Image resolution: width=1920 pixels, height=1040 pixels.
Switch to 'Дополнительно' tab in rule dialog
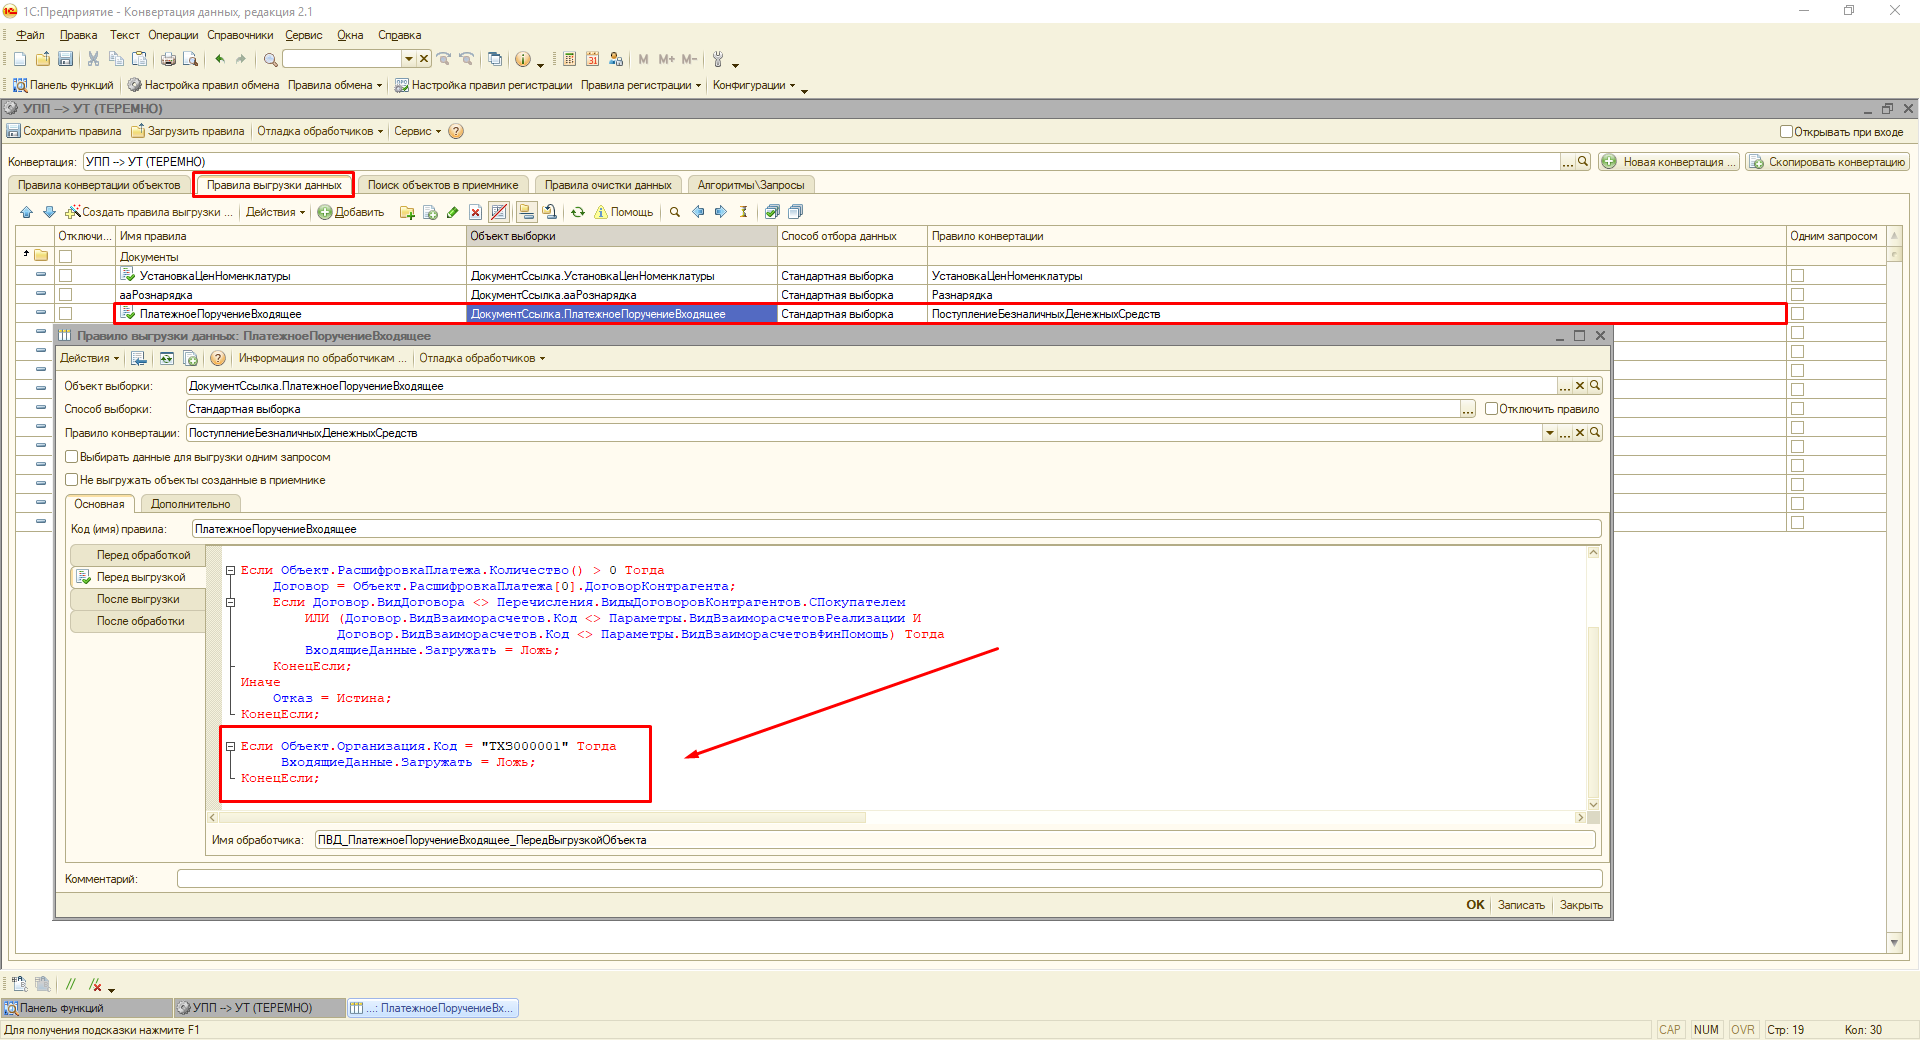(190, 504)
